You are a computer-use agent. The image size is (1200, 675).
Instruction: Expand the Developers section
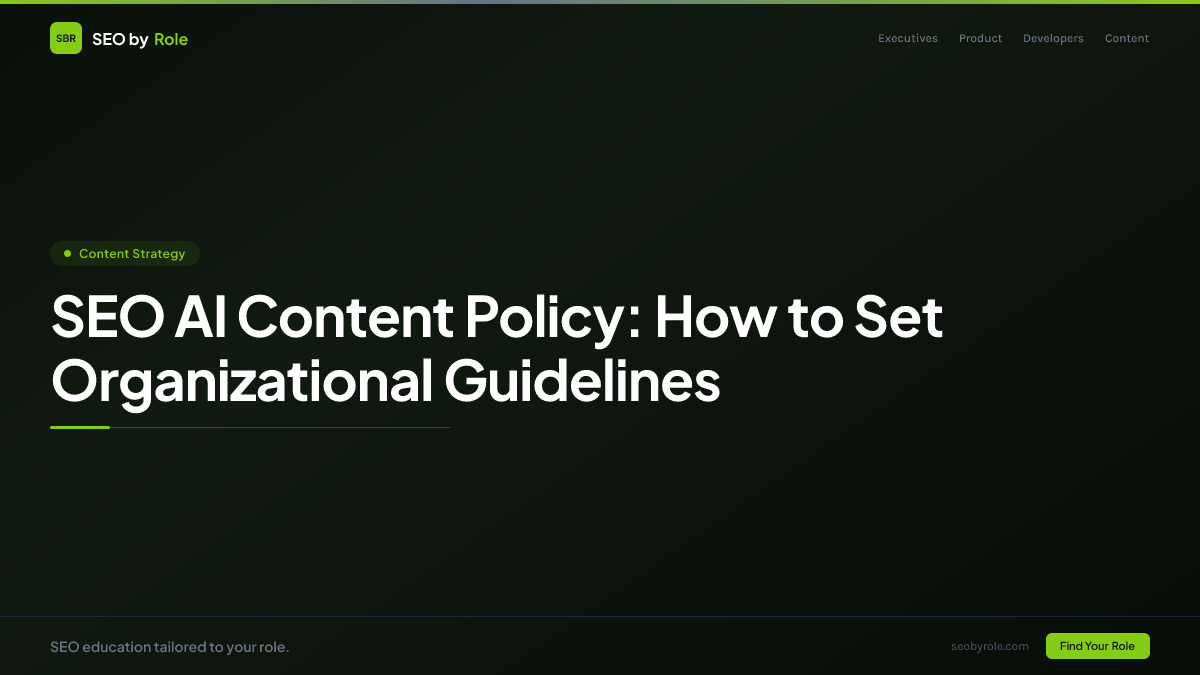[1053, 38]
